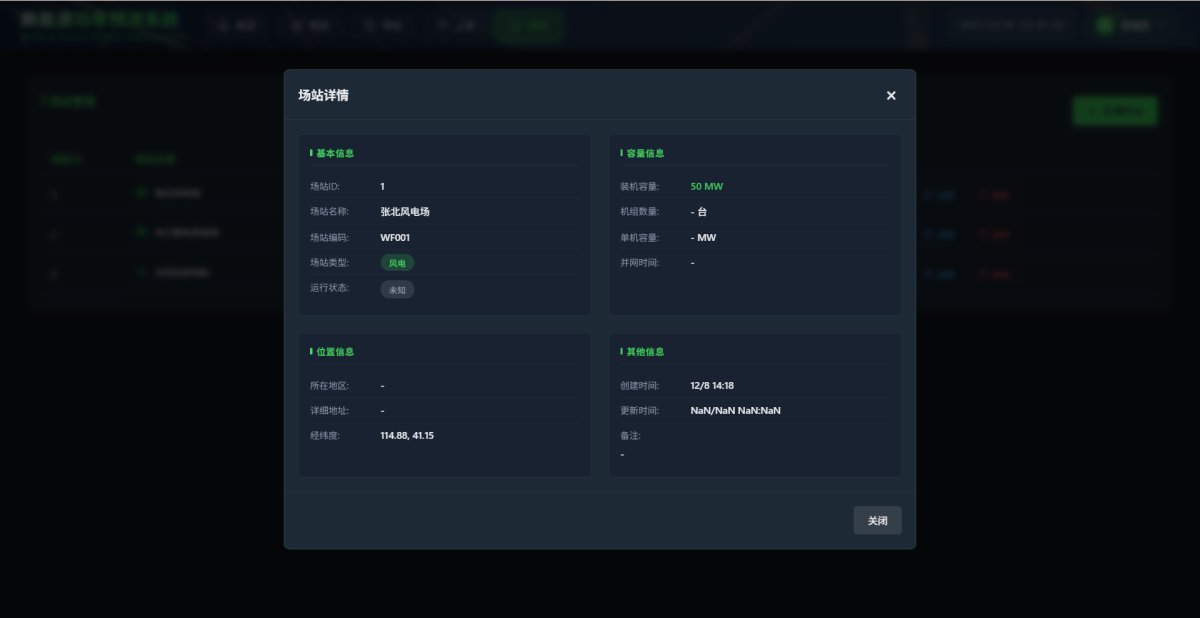Click the NaN/NaN NaN:NaN update time
Image resolution: width=1200 pixels, height=618 pixels.
[x=735, y=411]
